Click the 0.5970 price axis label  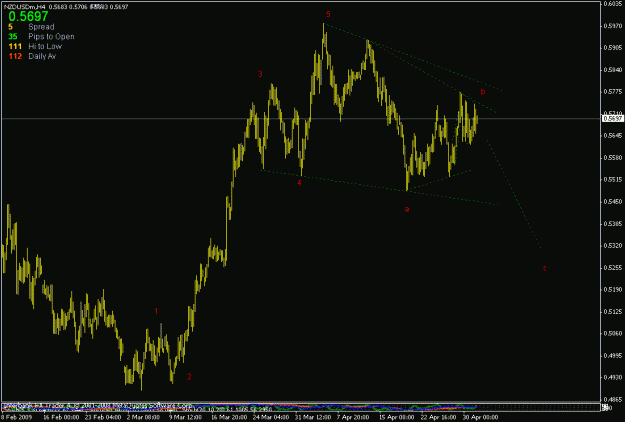click(x=613, y=26)
